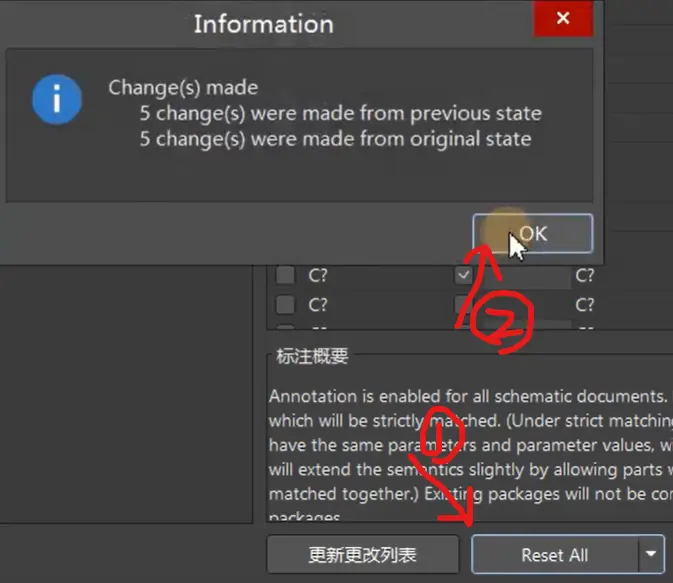Close the Information dialog with X
Image resolution: width=673 pixels, height=583 pixels.
(x=563, y=19)
